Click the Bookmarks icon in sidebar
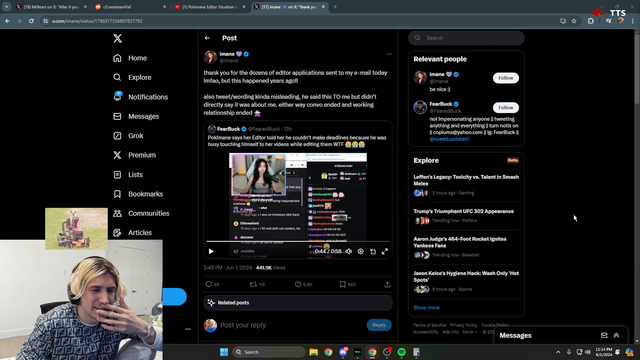 [x=117, y=194]
